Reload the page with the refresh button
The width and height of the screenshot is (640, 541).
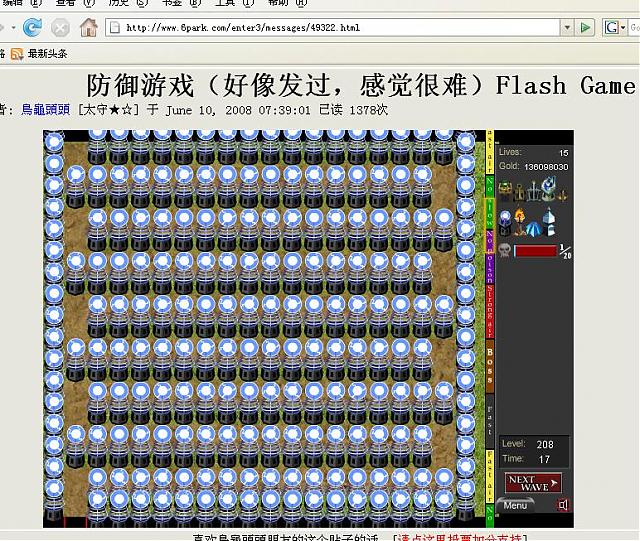point(32,27)
